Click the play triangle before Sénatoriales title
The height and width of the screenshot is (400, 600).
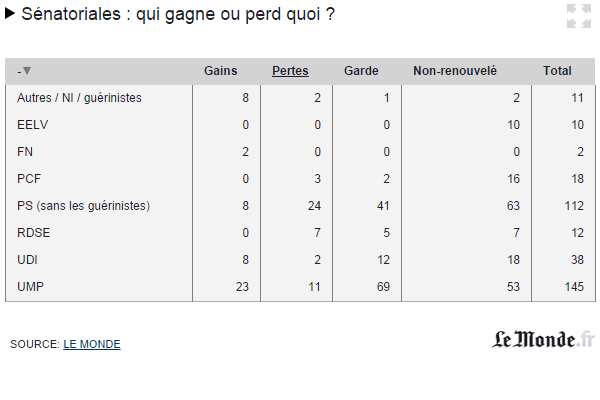pos(10,14)
